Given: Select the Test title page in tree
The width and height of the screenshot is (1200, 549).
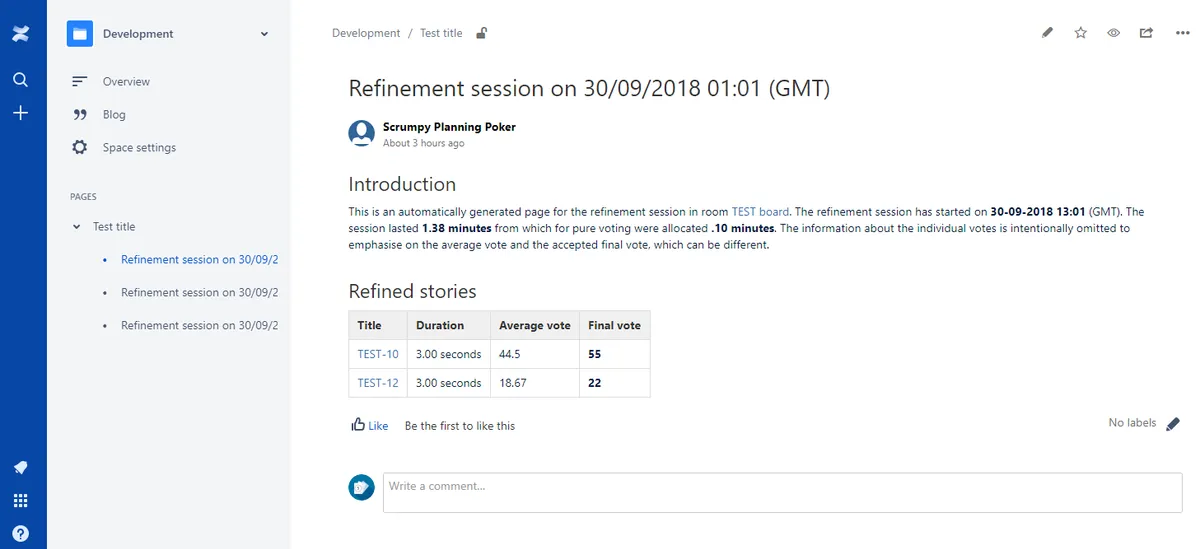Looking at the screenshot, I should pyautogui.click(x=114, y=227).
